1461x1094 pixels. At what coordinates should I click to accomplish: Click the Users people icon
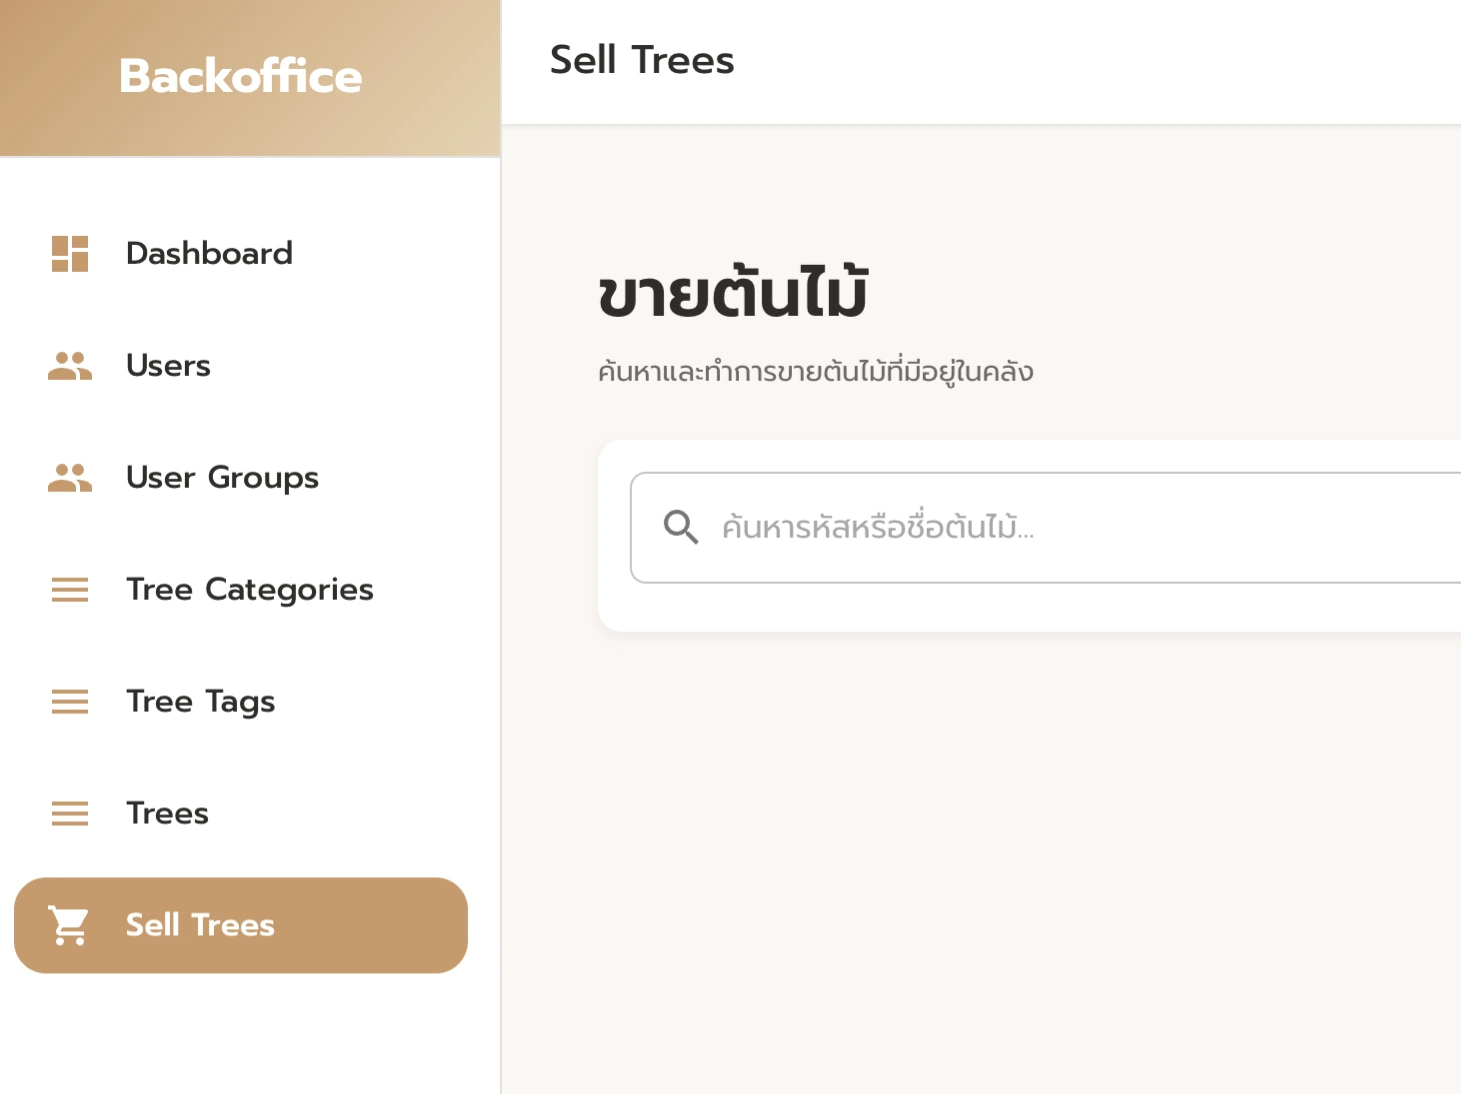(70, 366)
